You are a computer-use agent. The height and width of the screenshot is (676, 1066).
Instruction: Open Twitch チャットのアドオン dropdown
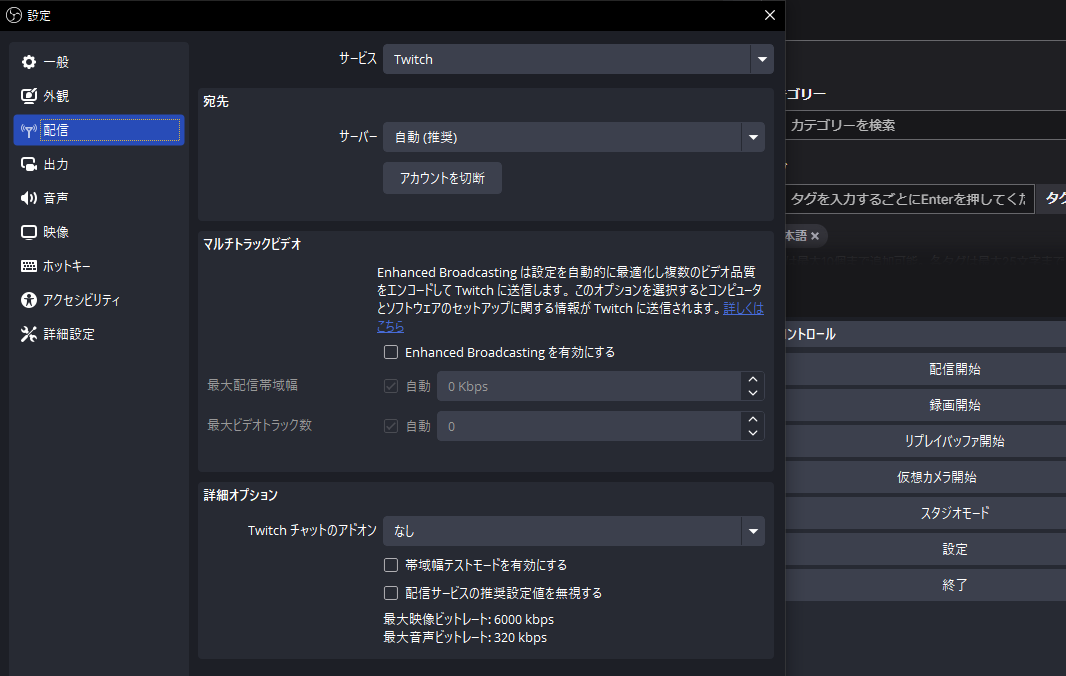click(x=573, y=531)
